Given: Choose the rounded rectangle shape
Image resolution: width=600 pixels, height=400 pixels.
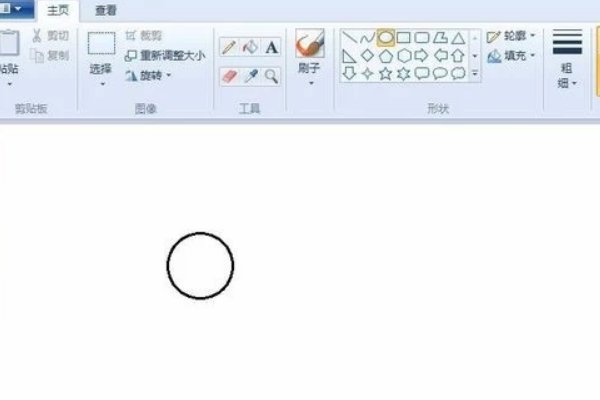Looking at the screenshot, I should 422,38.
